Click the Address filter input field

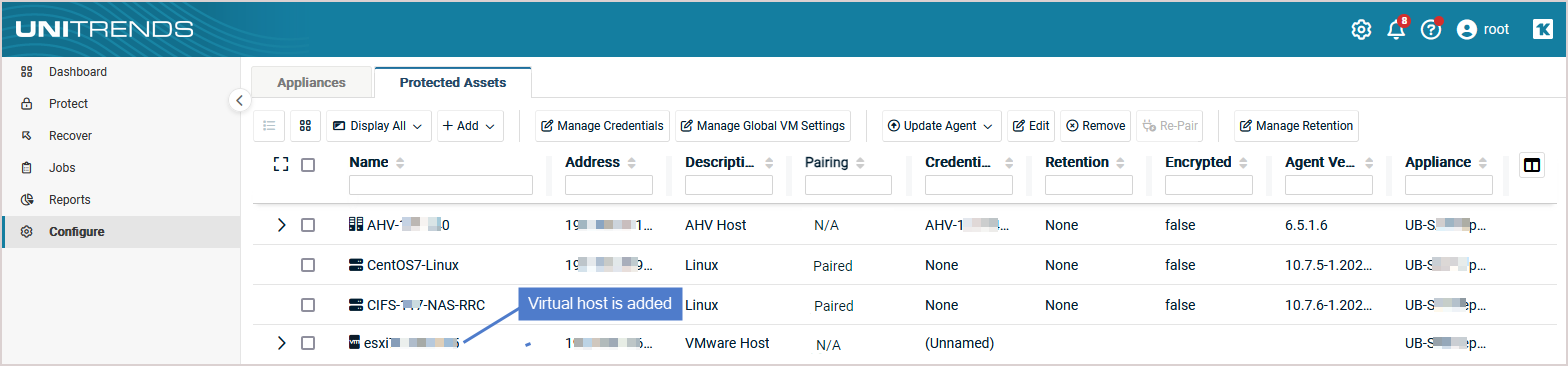pyautogui.click(x=609, y=185)
